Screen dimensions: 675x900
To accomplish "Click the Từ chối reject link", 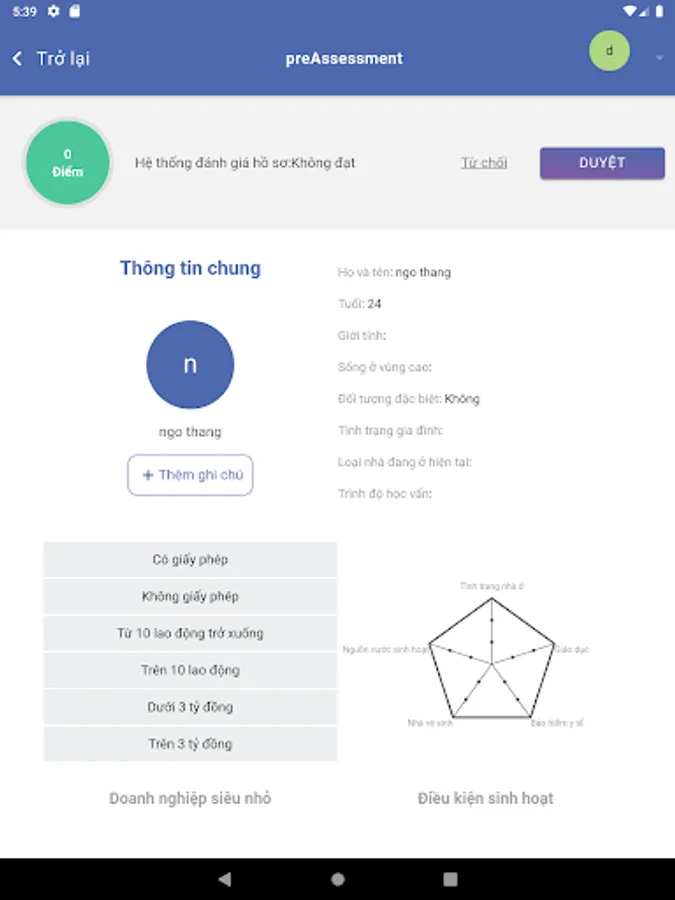I will tap(484, 163).
